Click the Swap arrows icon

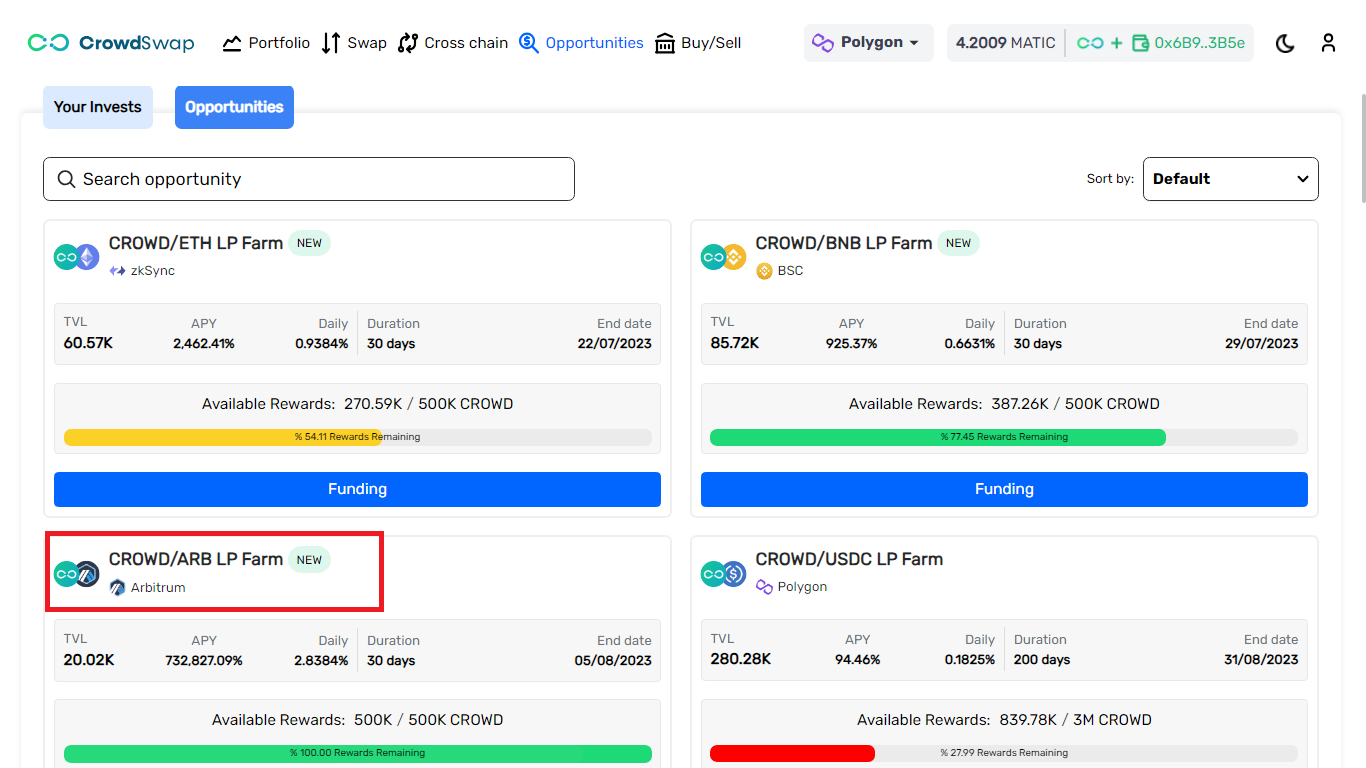(331, 43)
